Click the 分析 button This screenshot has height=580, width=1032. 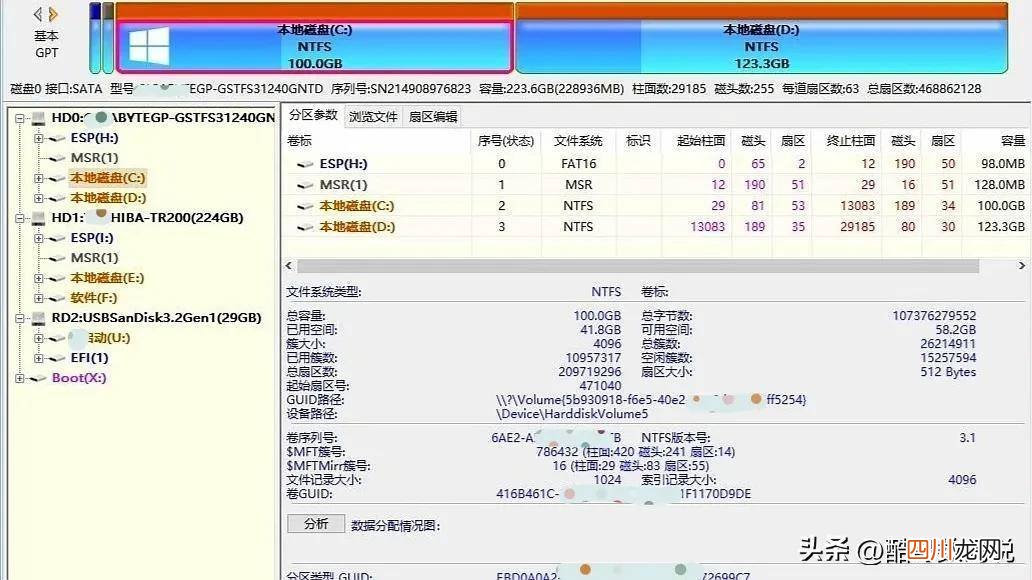click(x=316, y=524)
